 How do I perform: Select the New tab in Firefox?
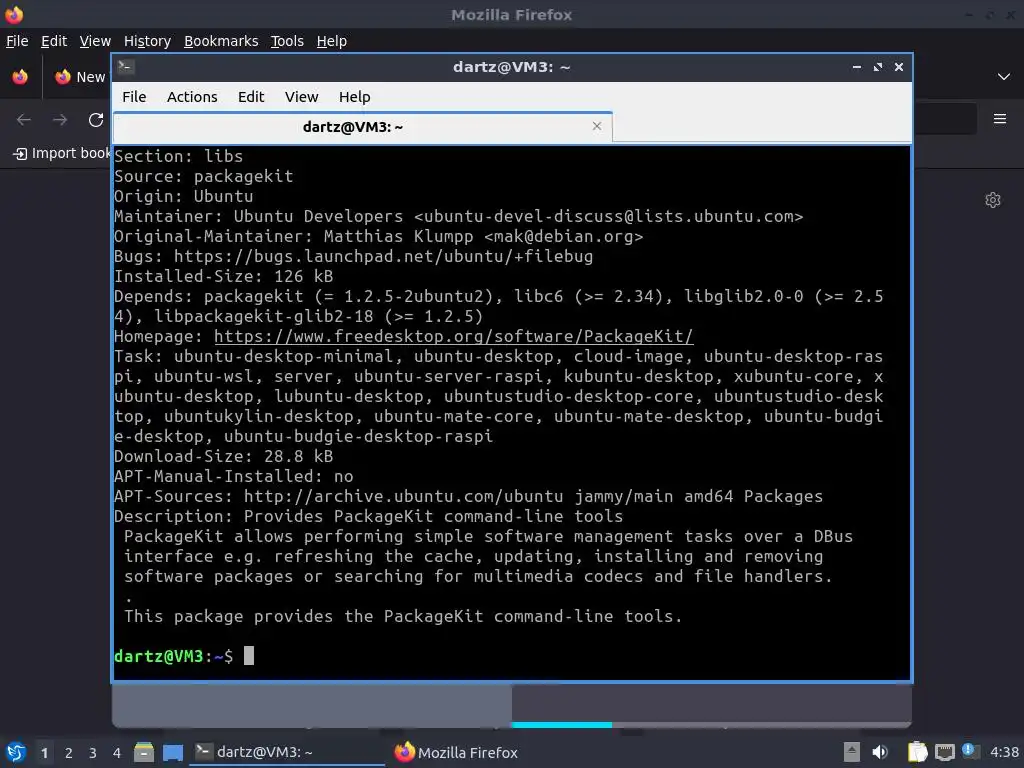click(80, 77)
